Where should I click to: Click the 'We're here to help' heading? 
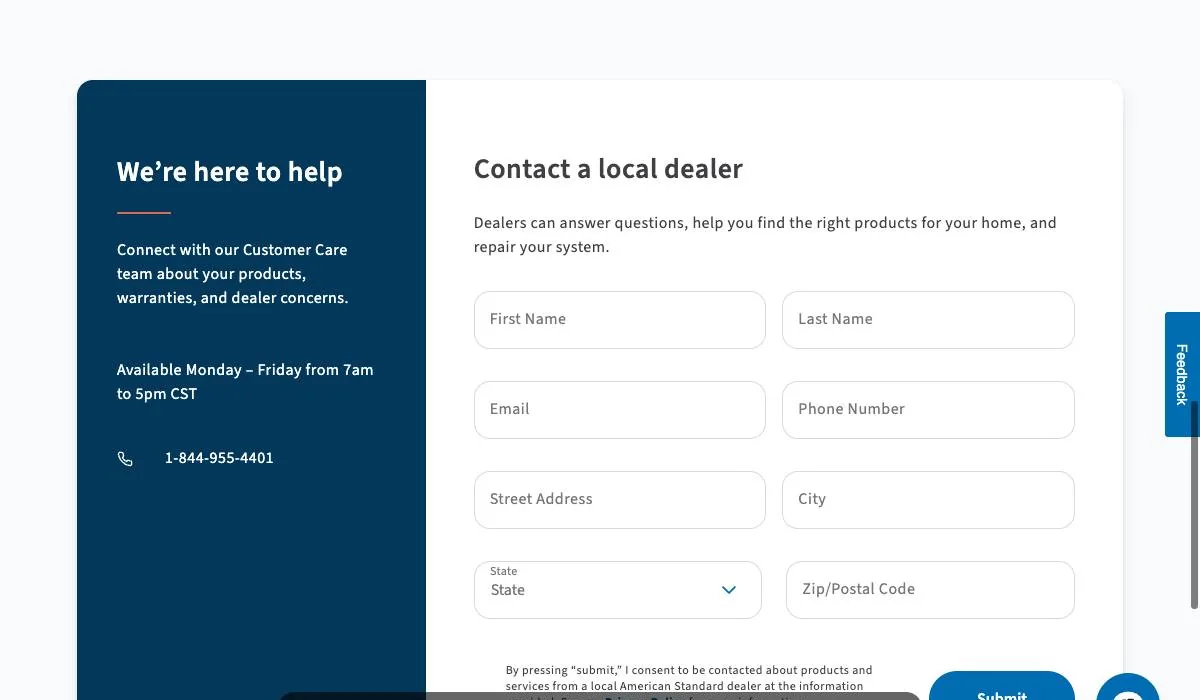click(x=229, y=172)
